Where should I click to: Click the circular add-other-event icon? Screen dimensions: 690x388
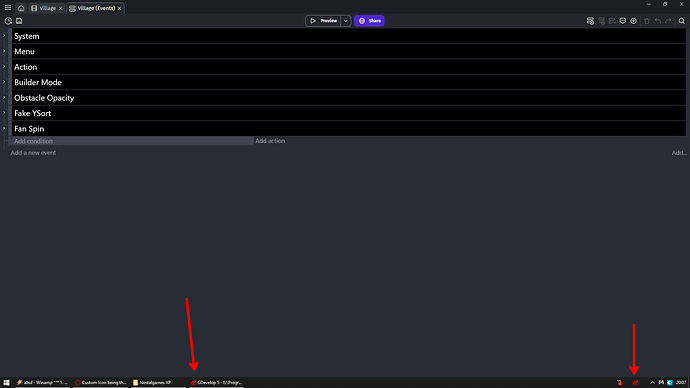click(633, 21)
